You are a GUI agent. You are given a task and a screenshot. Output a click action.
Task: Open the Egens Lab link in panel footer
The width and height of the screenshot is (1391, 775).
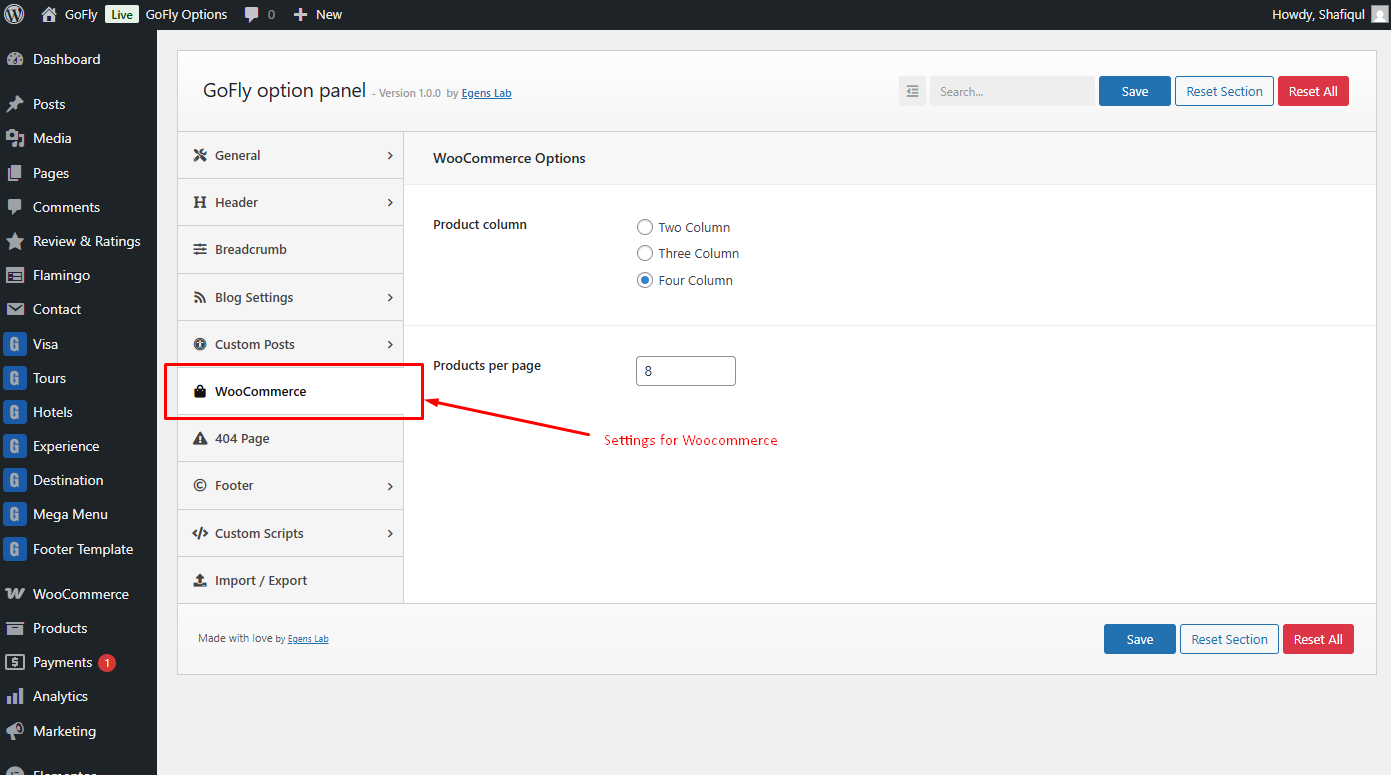click(308, 639)
